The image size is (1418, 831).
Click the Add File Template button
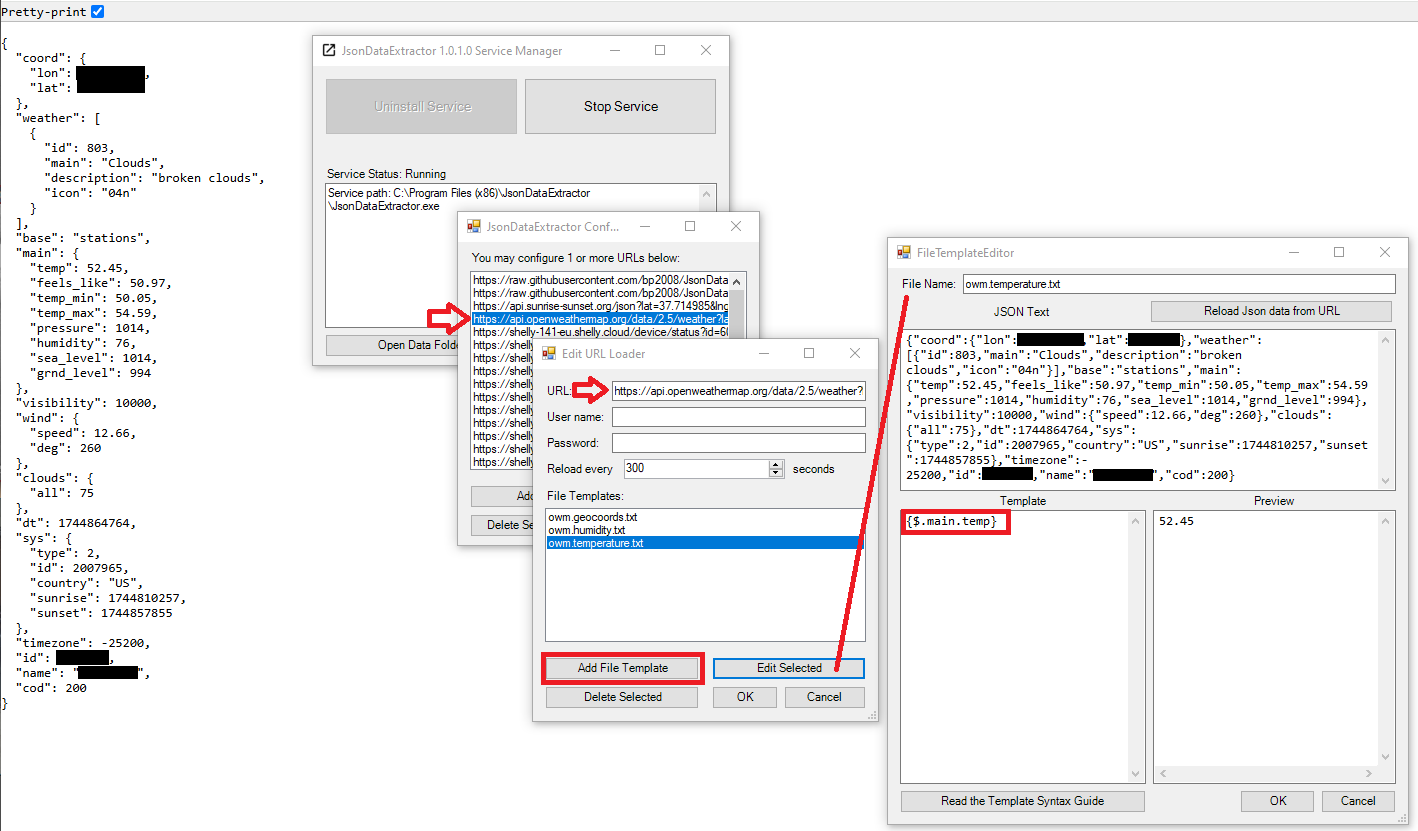tap(623, 668)
